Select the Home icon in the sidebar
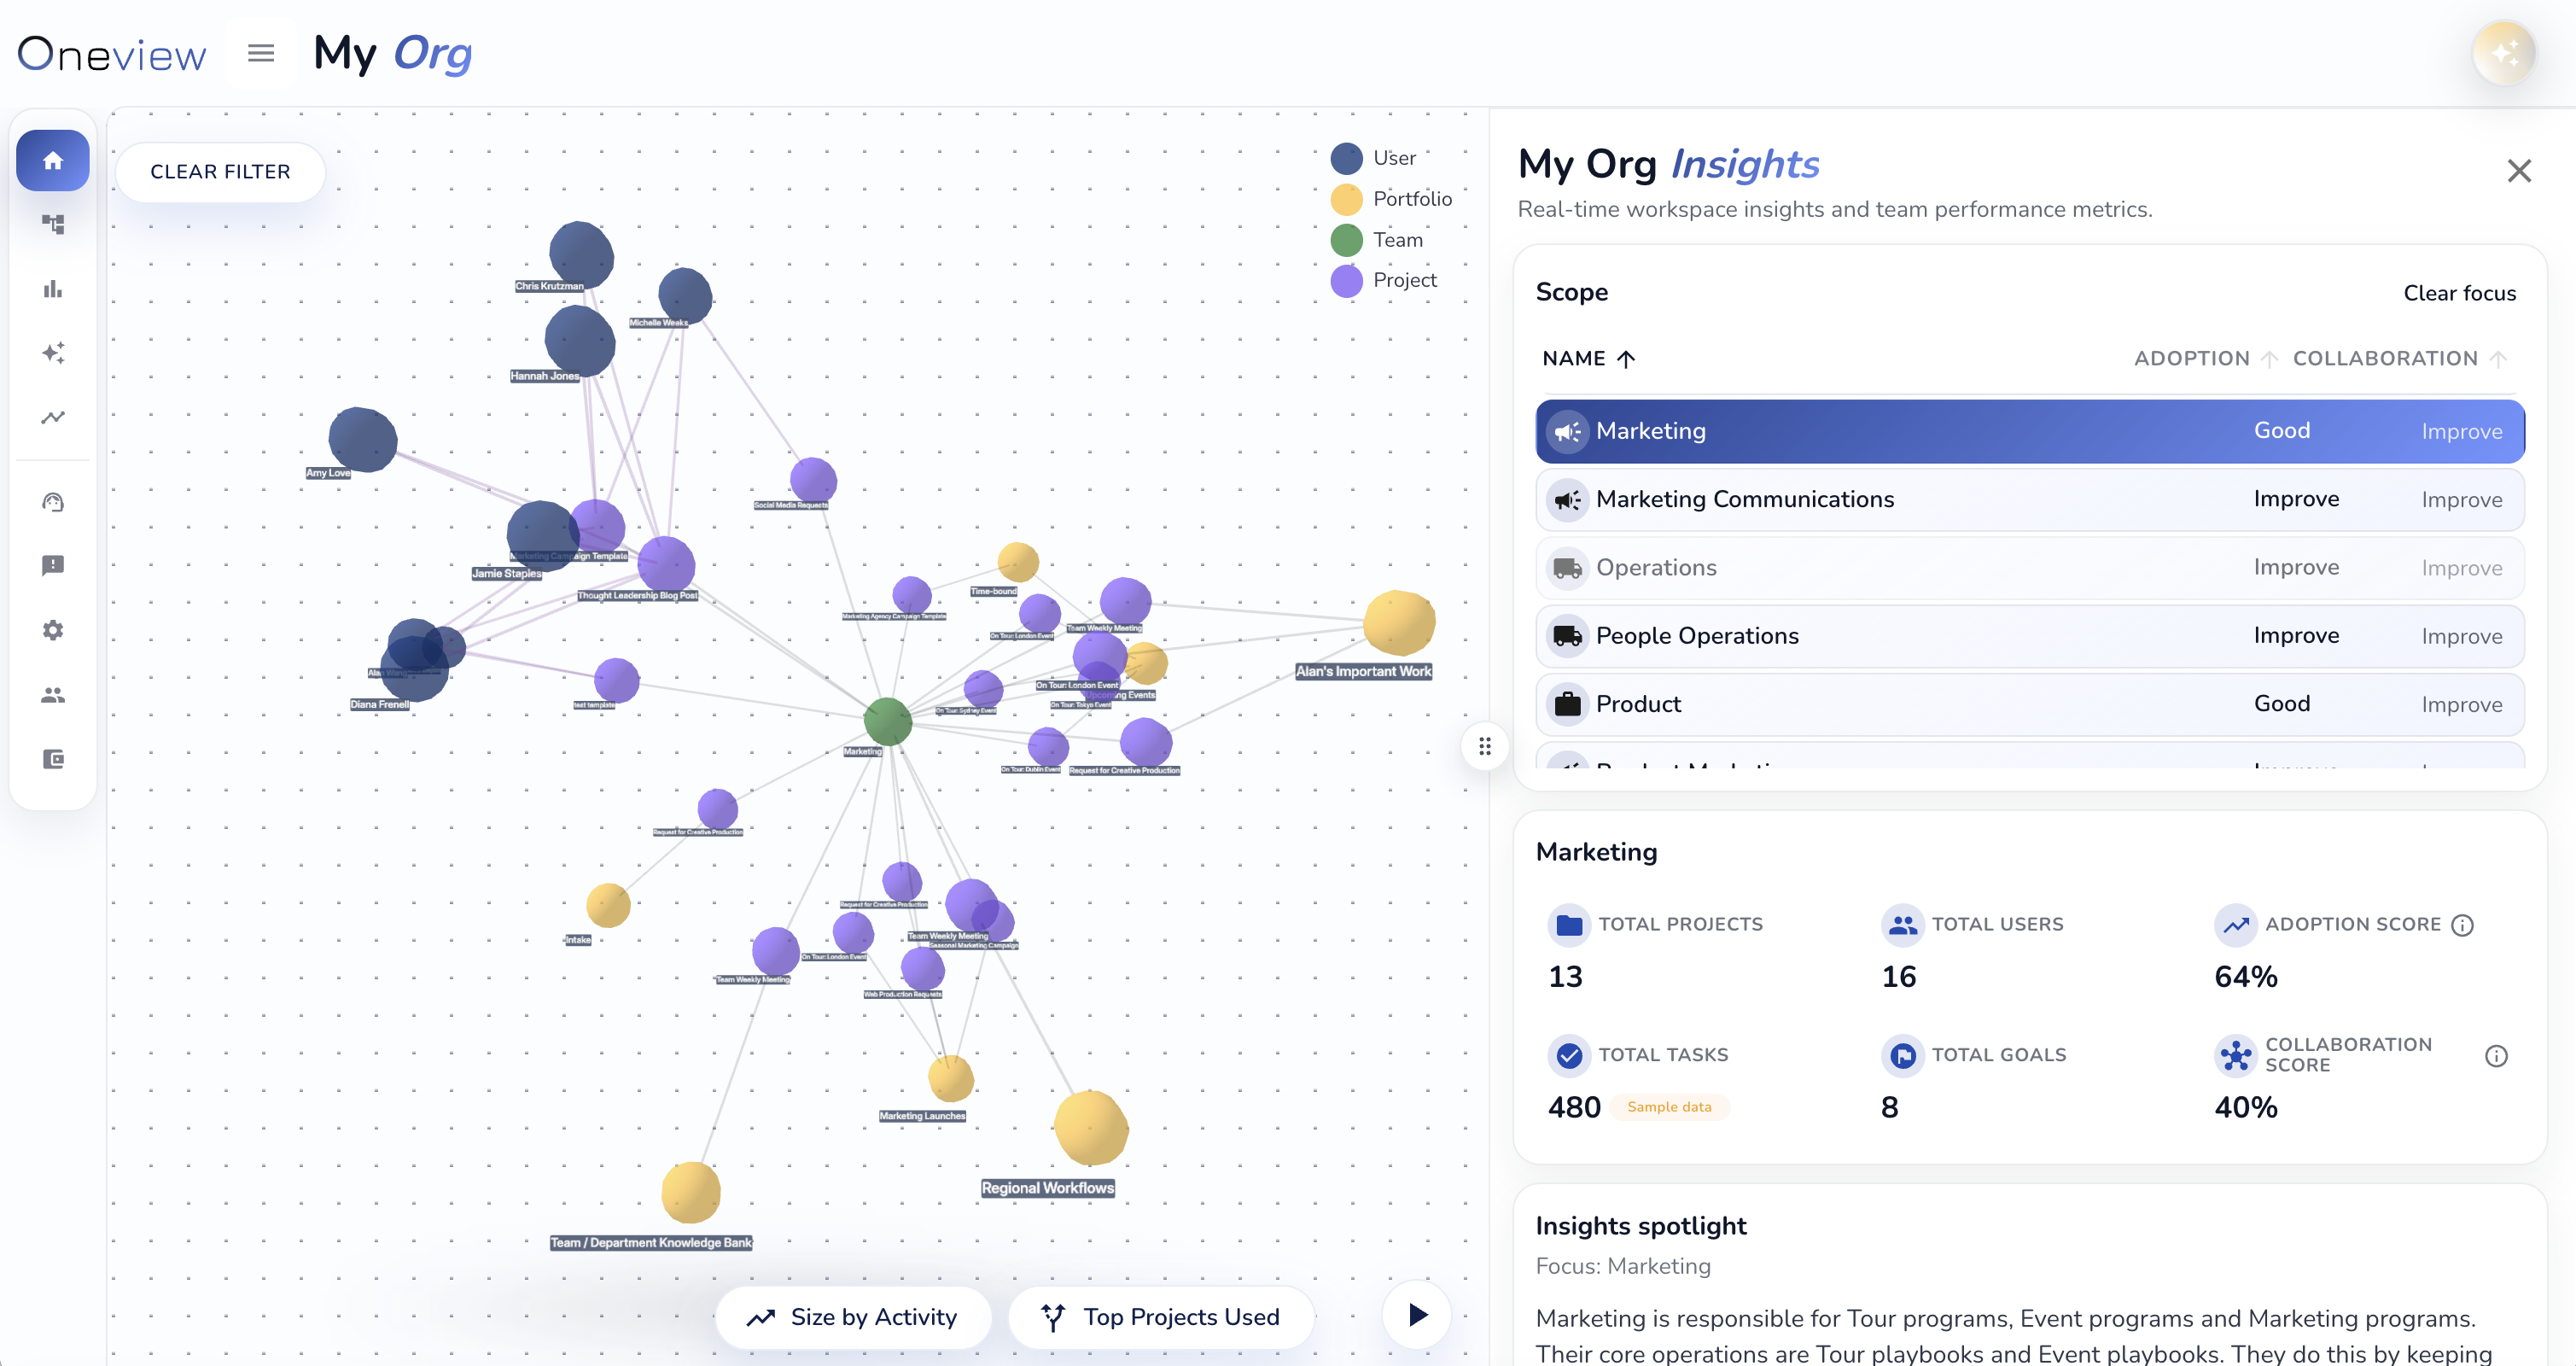This screenshot has height=1366, width=2576. coord(52,160)
